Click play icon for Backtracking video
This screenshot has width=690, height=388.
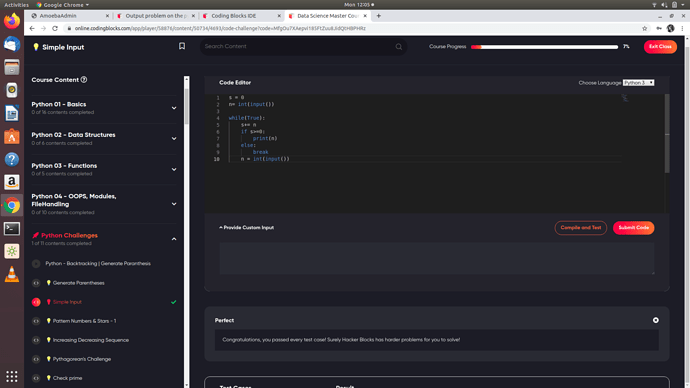pyautogui.click(x=36, y=264)
